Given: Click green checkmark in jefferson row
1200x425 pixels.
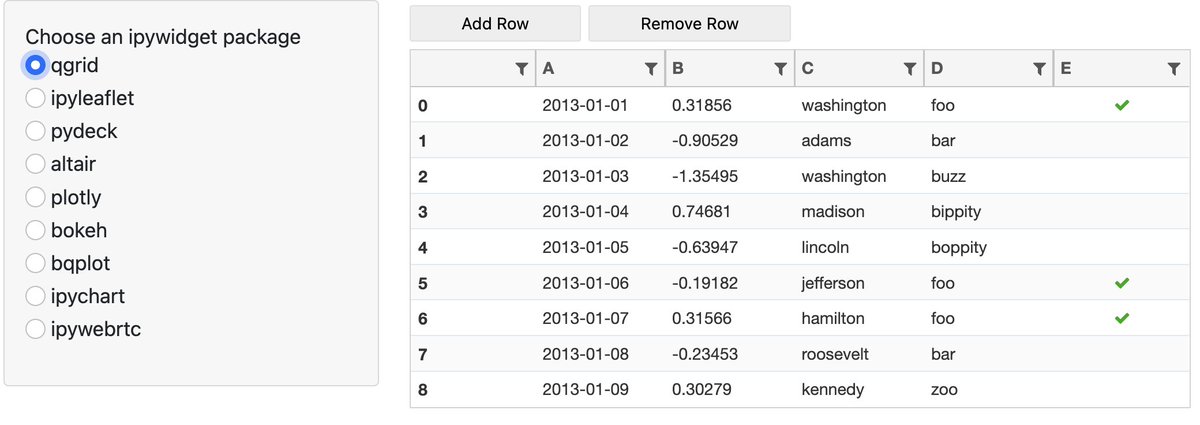Looking at the screenshot, I should [1122, 283].
